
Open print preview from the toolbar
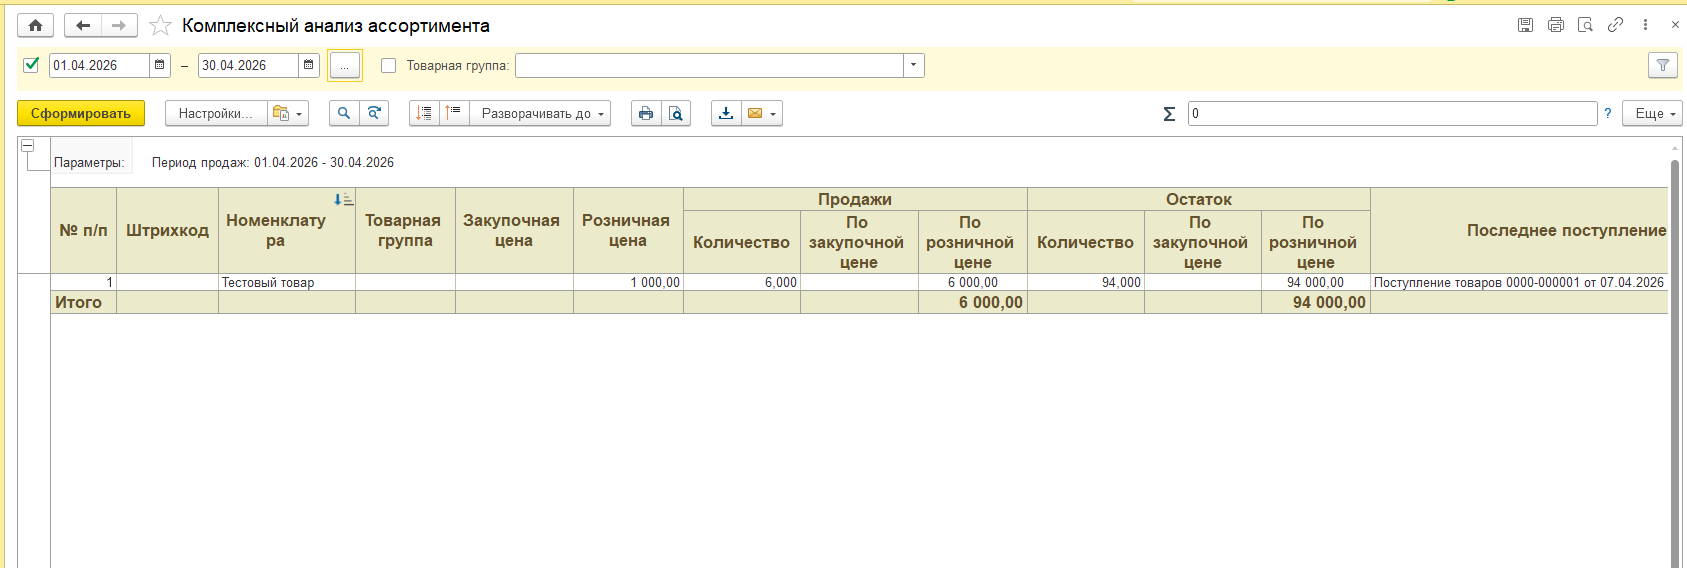[x=676, y=113]
